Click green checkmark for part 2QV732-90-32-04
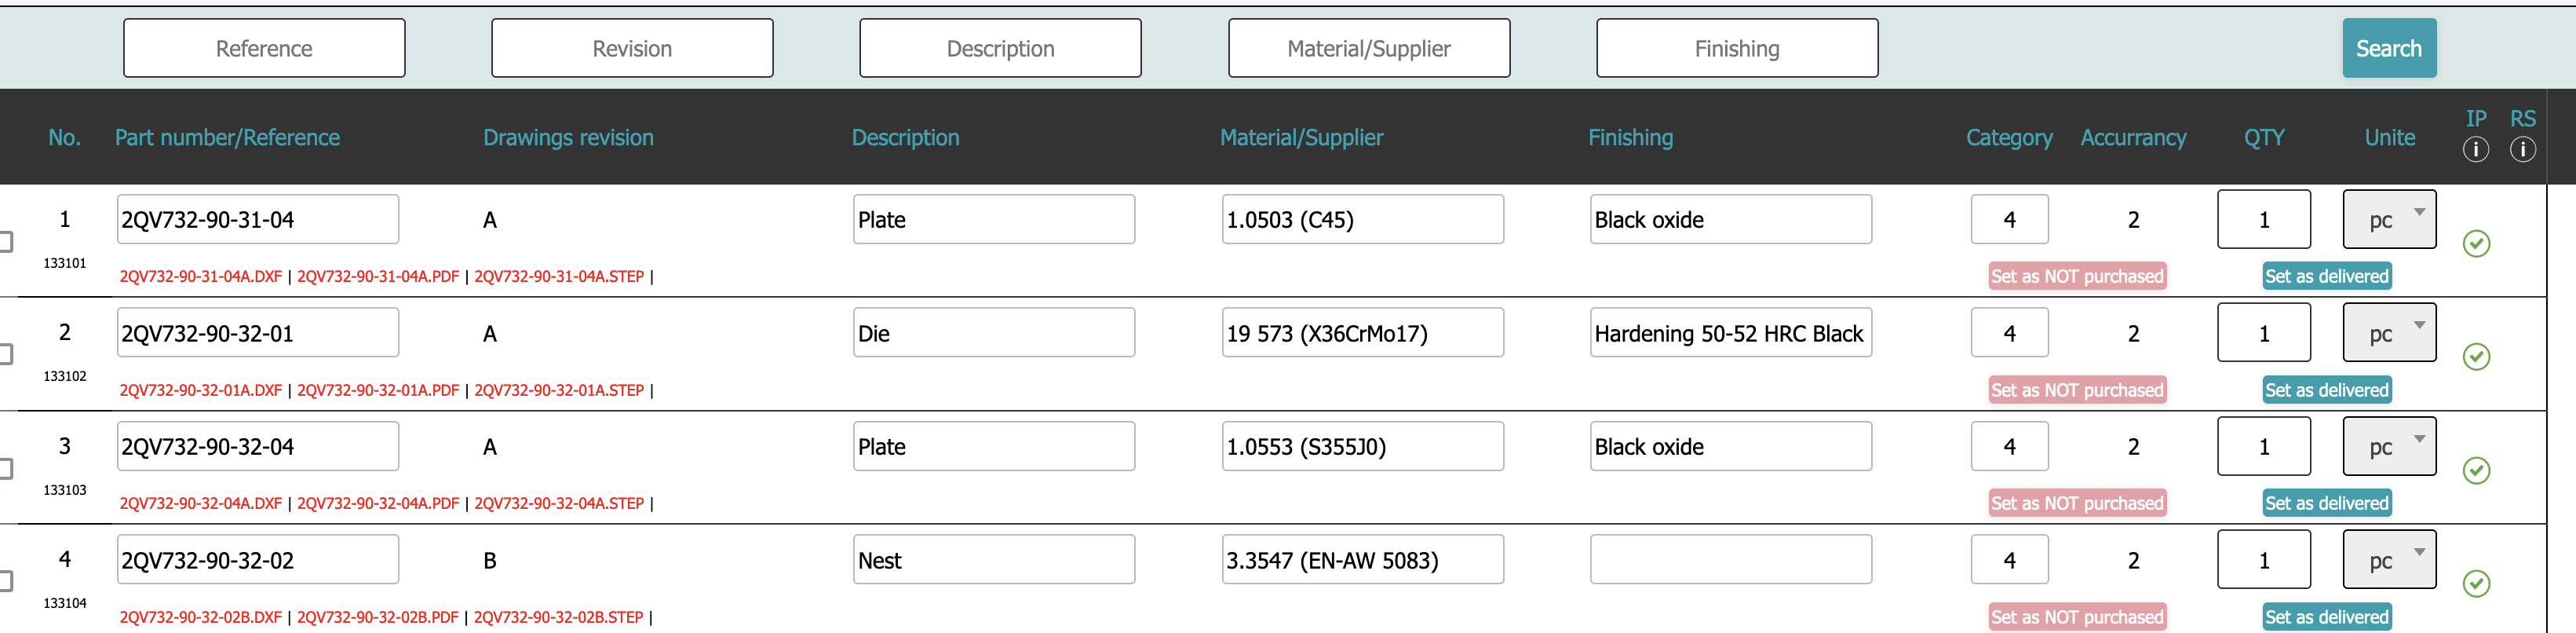The height and width of the screenshot is (633, 2576). pos(2476,470)
